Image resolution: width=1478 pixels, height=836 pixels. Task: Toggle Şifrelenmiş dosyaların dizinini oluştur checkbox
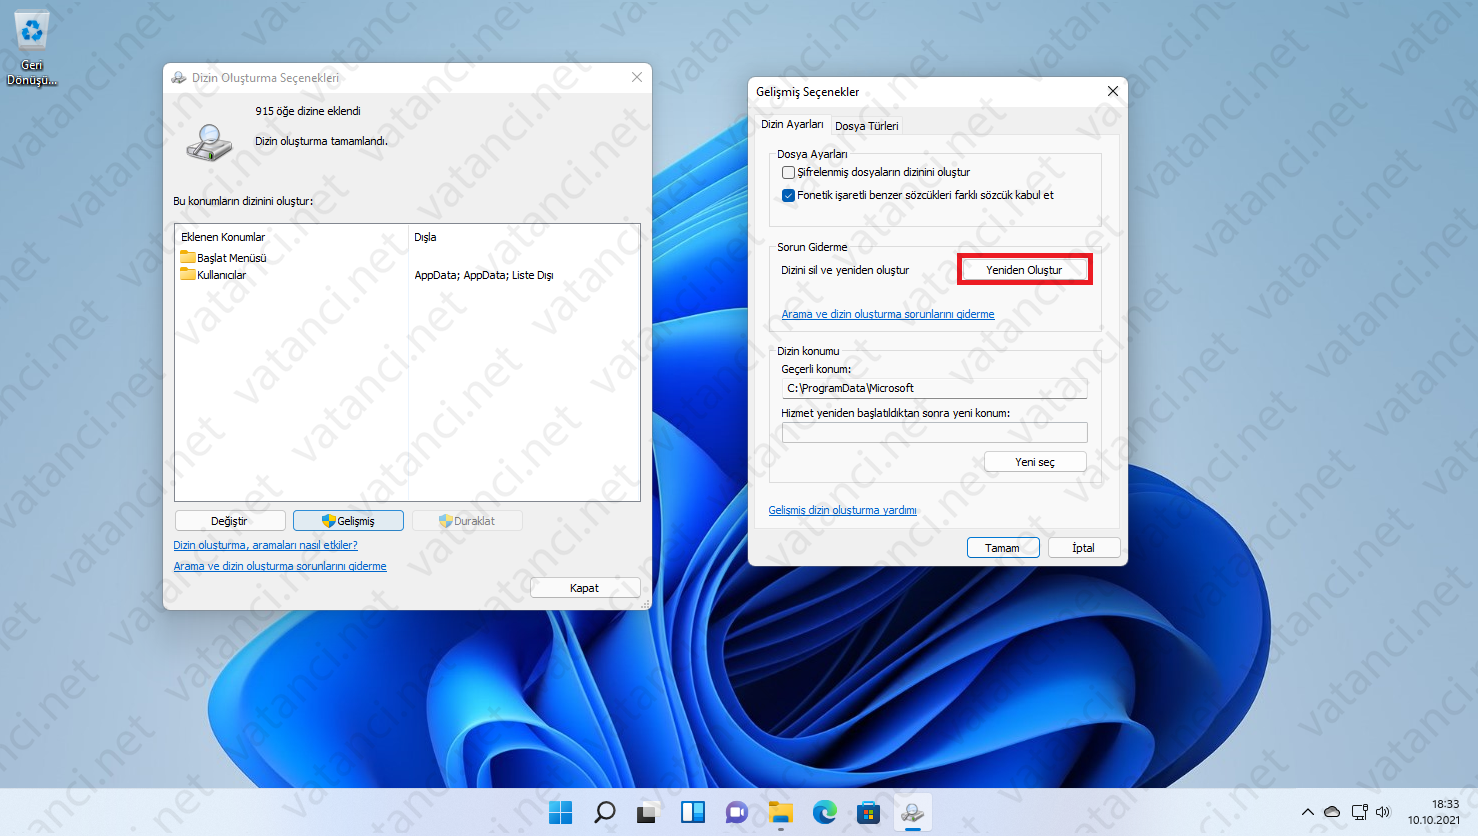pyautogui.click(x=788, y=172)
